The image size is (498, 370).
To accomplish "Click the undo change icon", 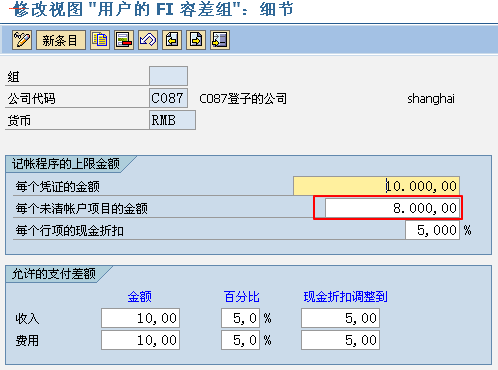I will click(148, 40).
